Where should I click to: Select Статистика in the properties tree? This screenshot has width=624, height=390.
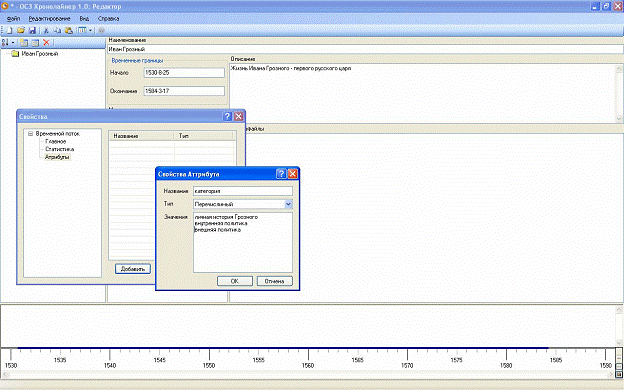click(60, 149)
